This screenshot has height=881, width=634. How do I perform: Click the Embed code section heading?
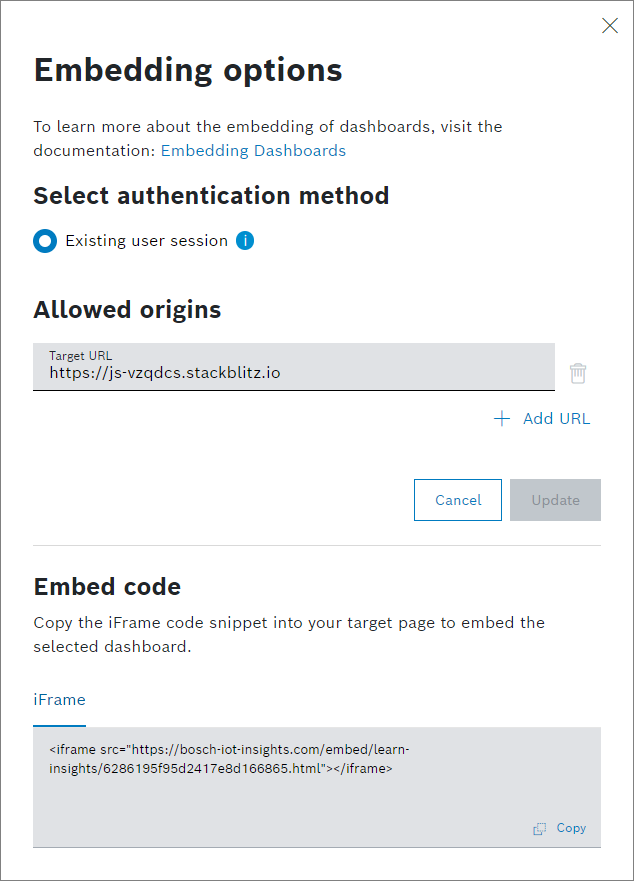107,586
